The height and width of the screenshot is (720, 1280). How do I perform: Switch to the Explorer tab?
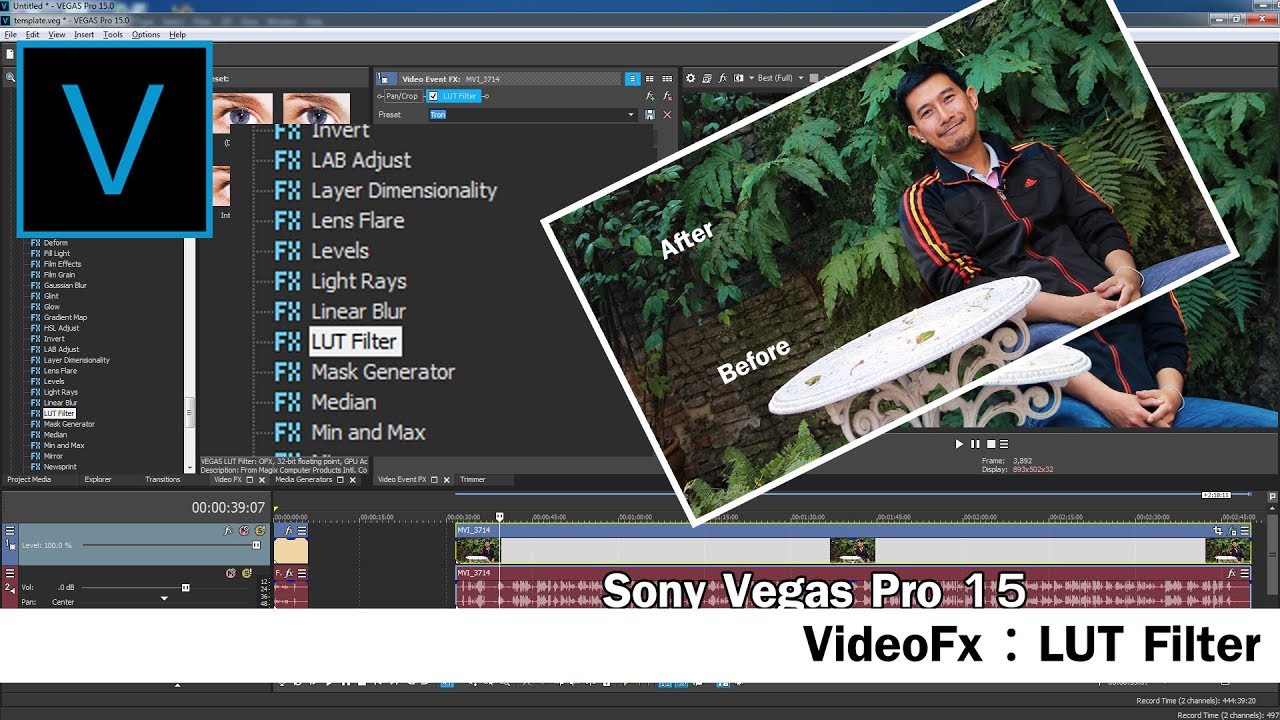(98, 480)
